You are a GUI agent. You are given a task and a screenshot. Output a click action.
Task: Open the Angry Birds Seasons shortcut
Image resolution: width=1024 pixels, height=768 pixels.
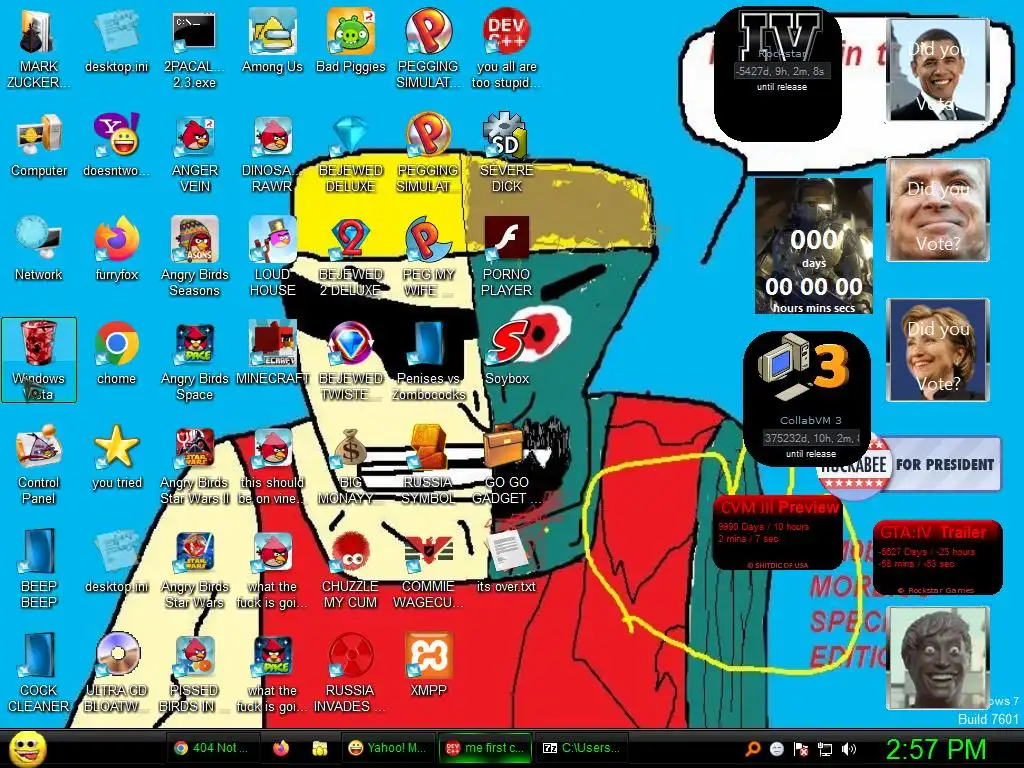coord(195,257)
